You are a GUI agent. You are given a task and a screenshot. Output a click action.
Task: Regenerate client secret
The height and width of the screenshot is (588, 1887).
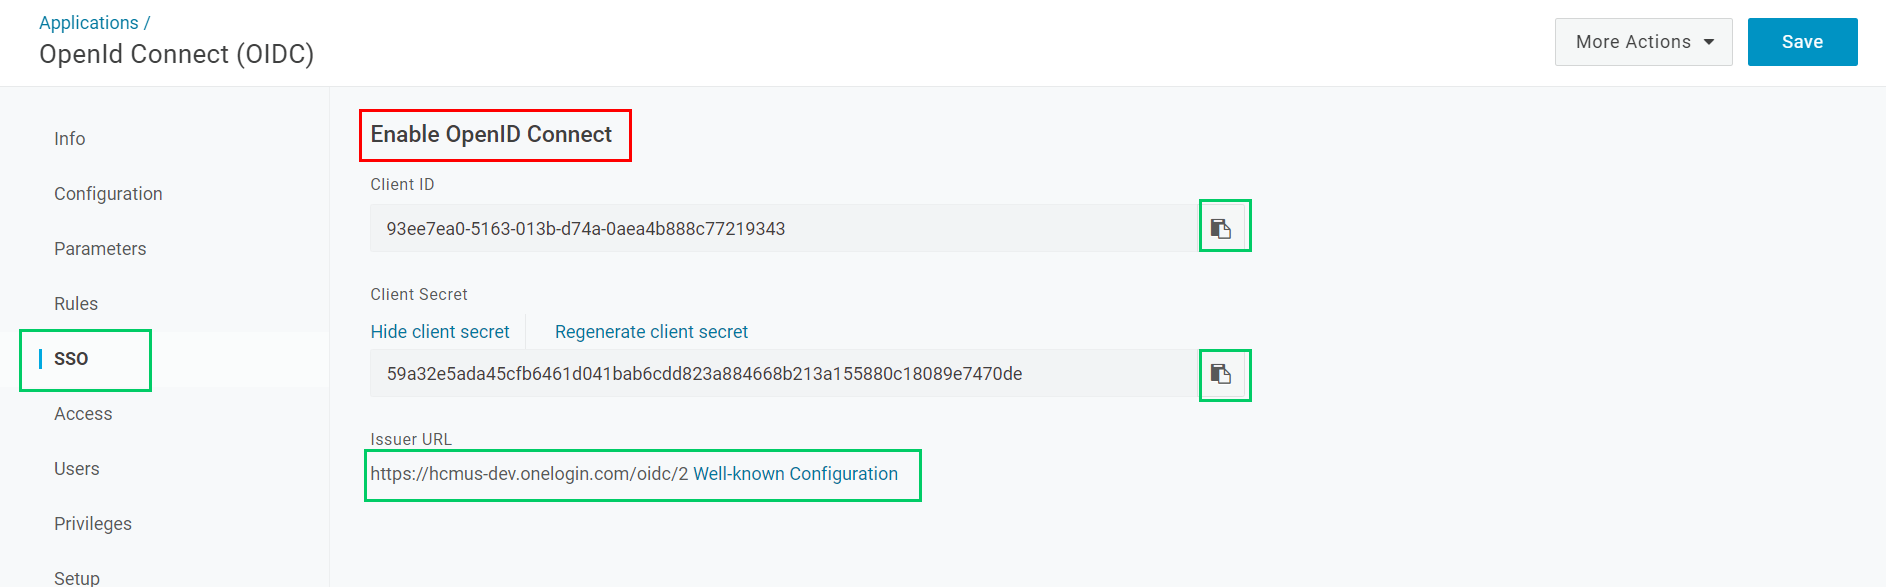point(651,332)
